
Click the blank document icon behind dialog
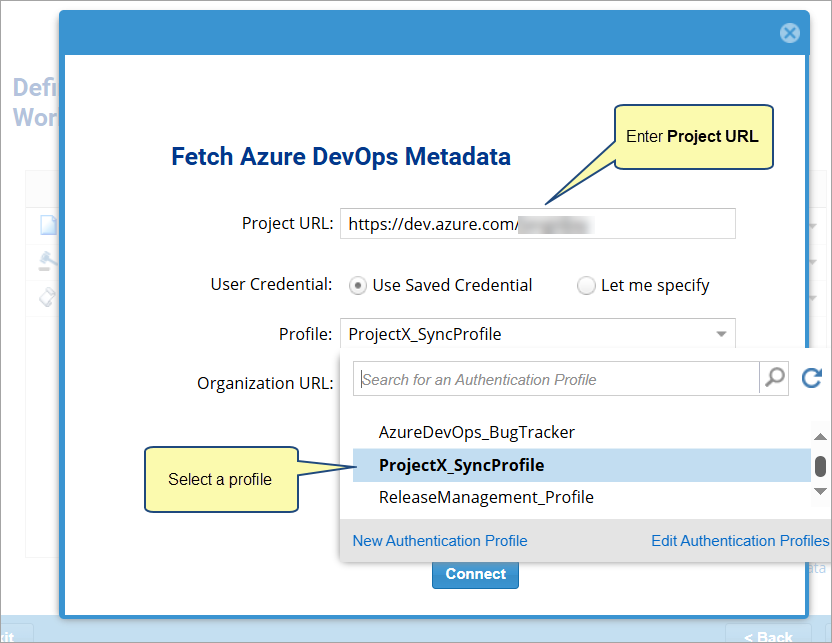[47, 226]
